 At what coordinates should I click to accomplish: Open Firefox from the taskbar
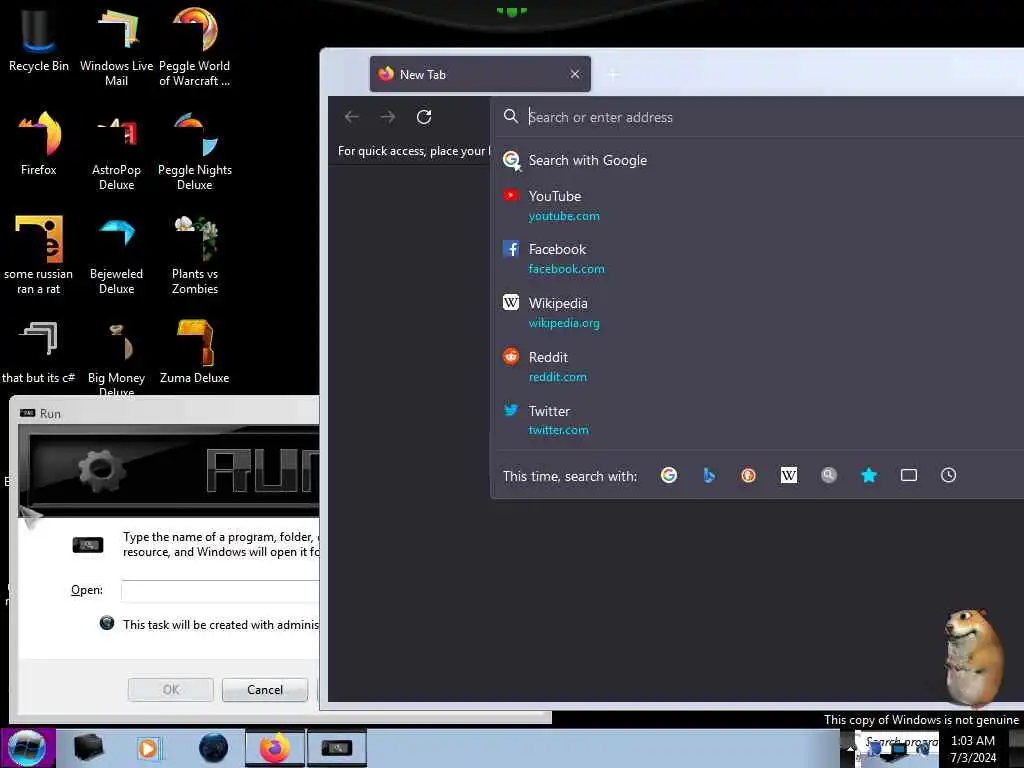[x=275, y=748]
